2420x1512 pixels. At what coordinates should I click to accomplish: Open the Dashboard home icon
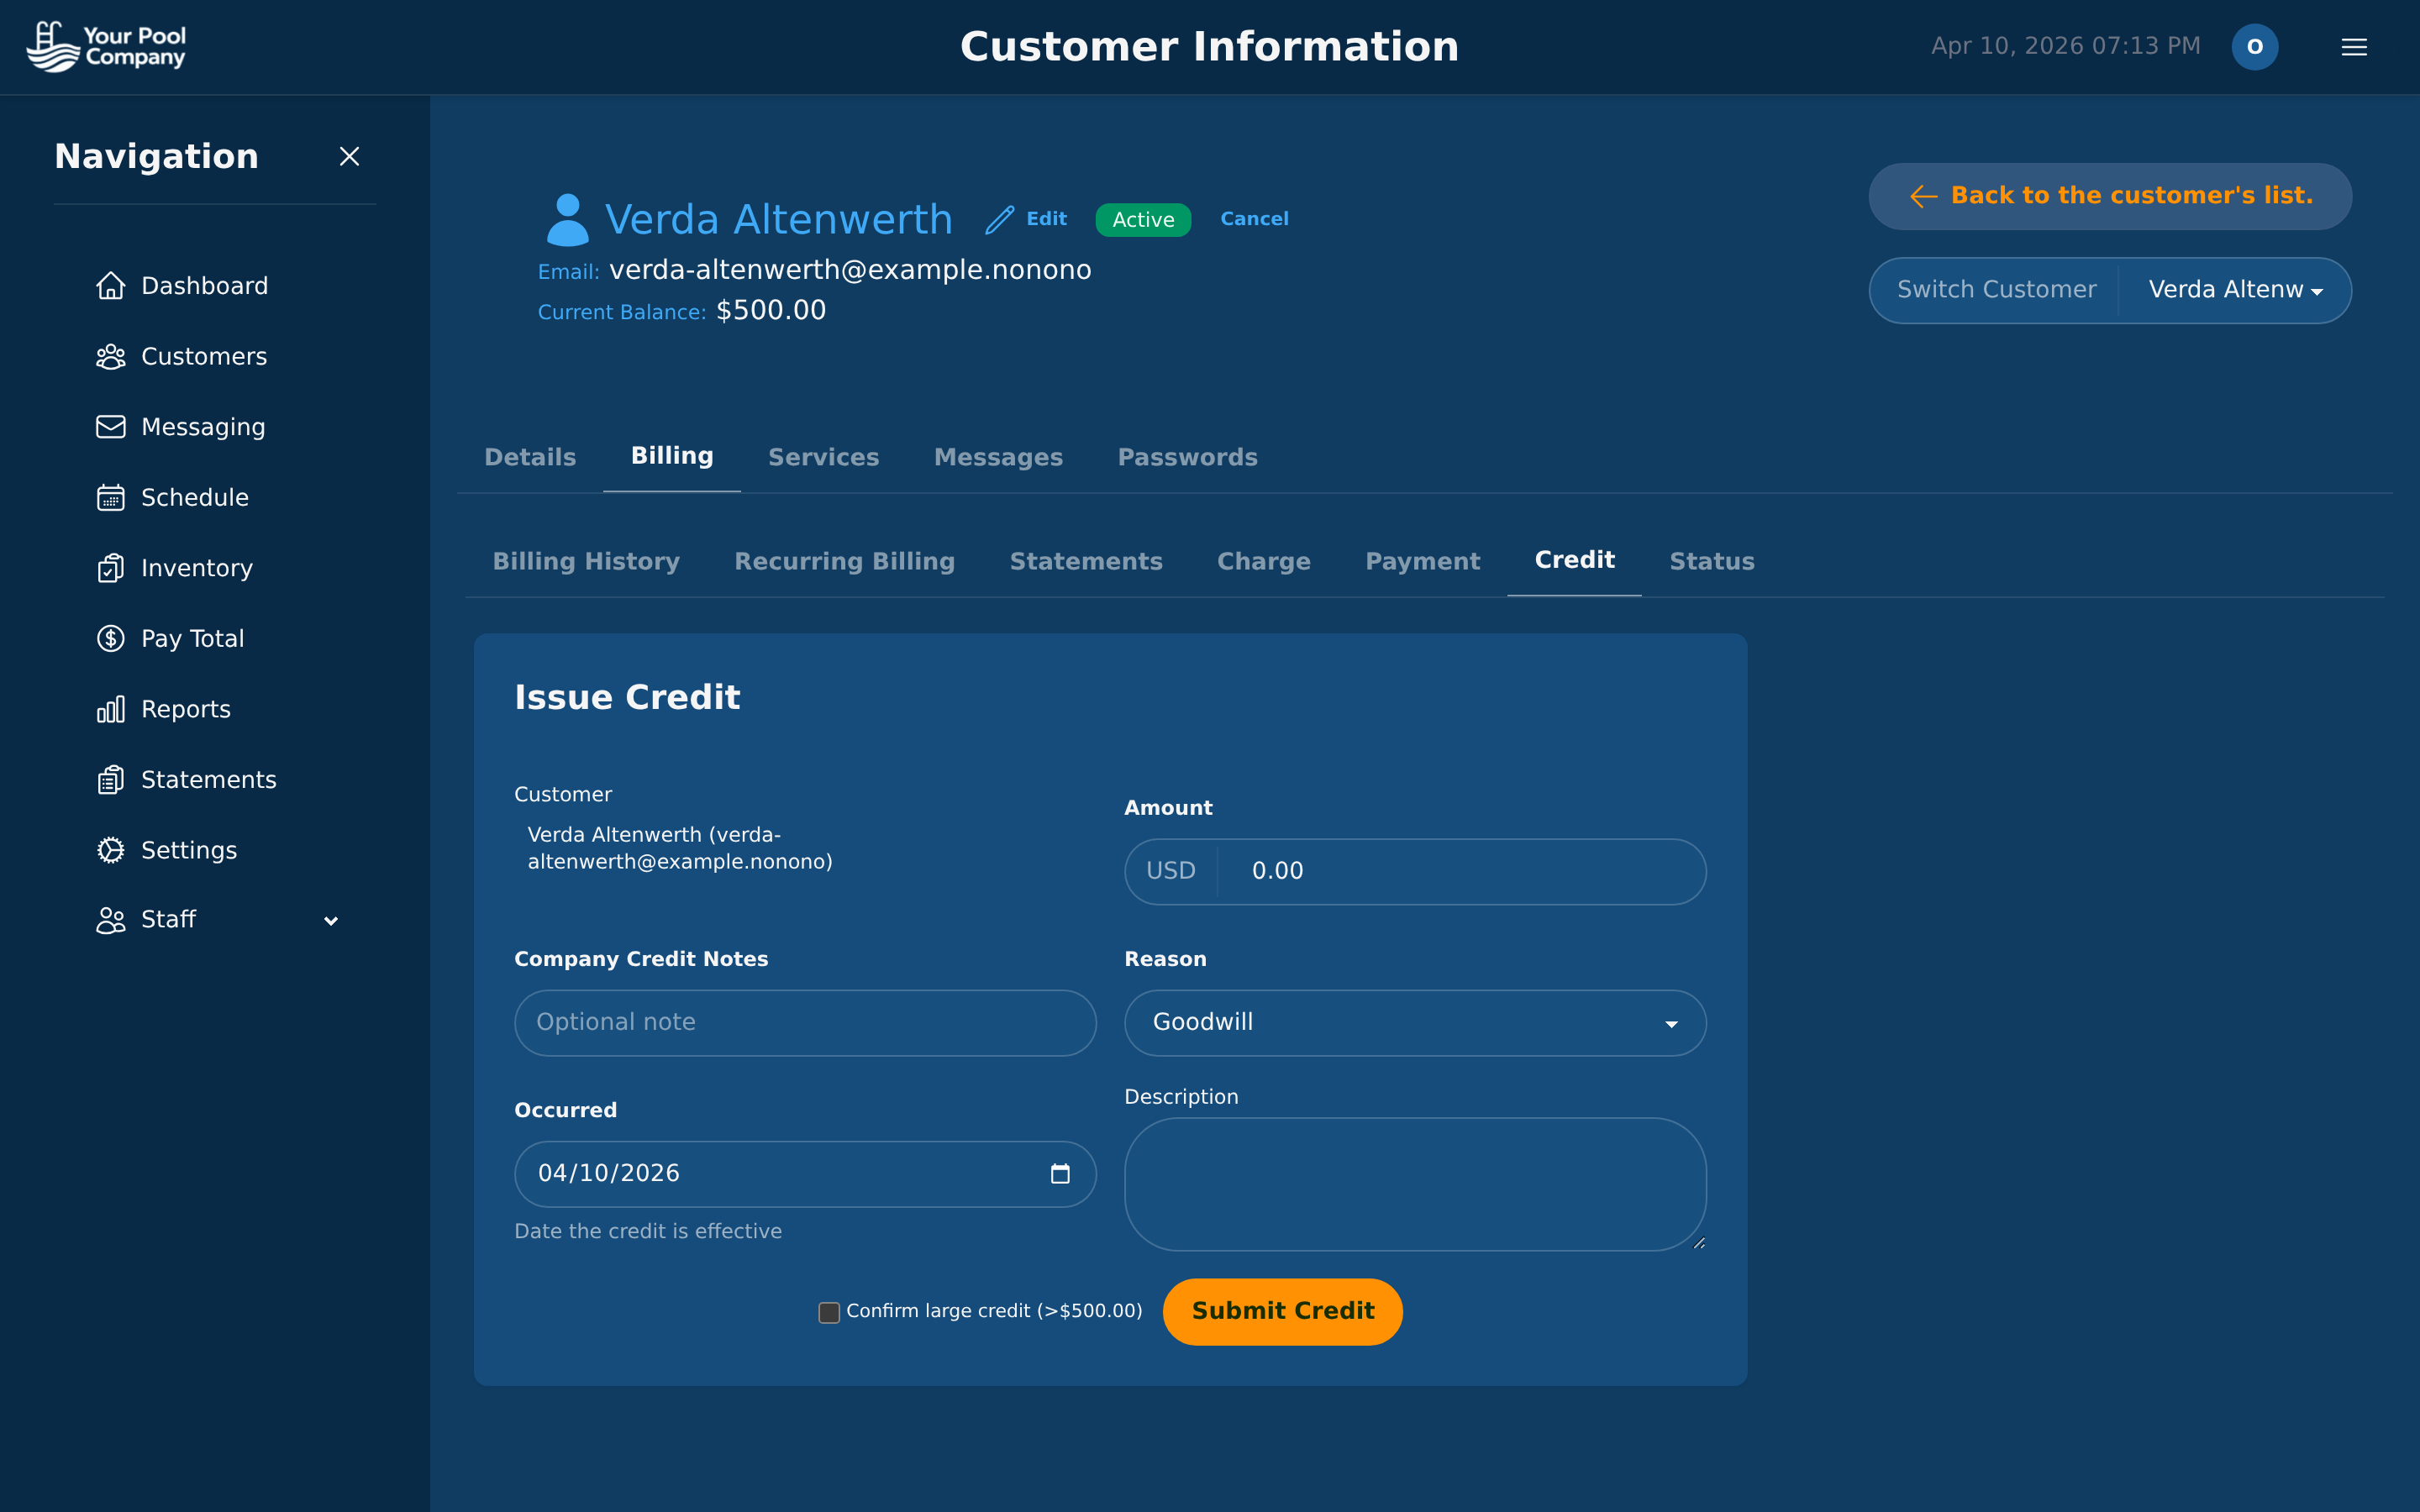point(111,285)
